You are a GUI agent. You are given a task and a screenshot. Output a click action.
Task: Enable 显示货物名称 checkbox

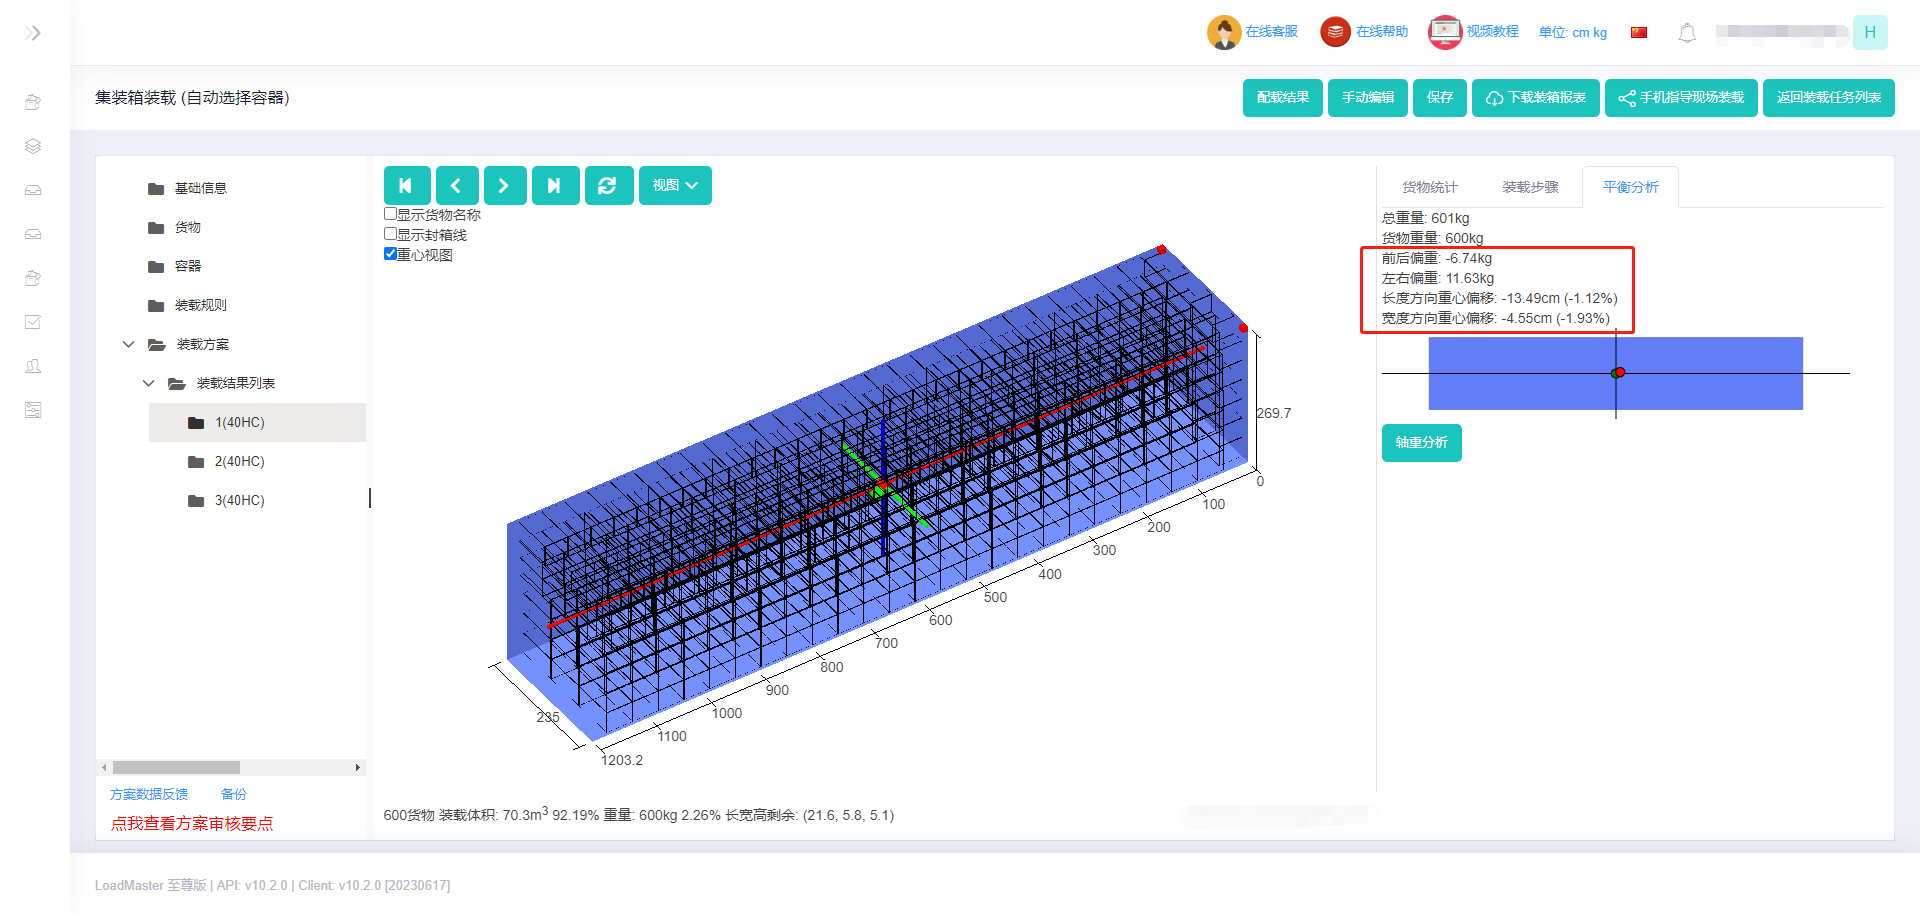[x=391, y=214]
